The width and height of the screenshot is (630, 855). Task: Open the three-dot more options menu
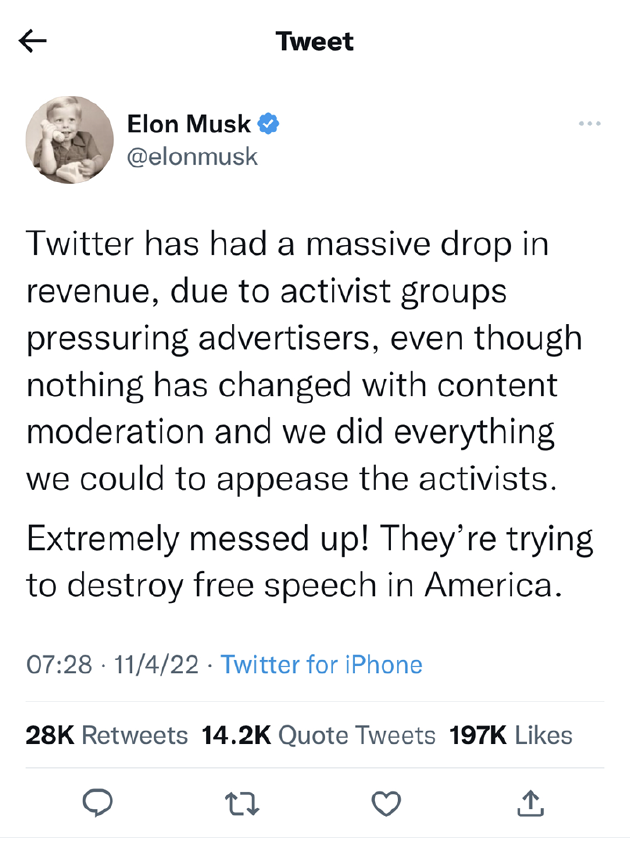pyautogui.click(x=590, y=124)
